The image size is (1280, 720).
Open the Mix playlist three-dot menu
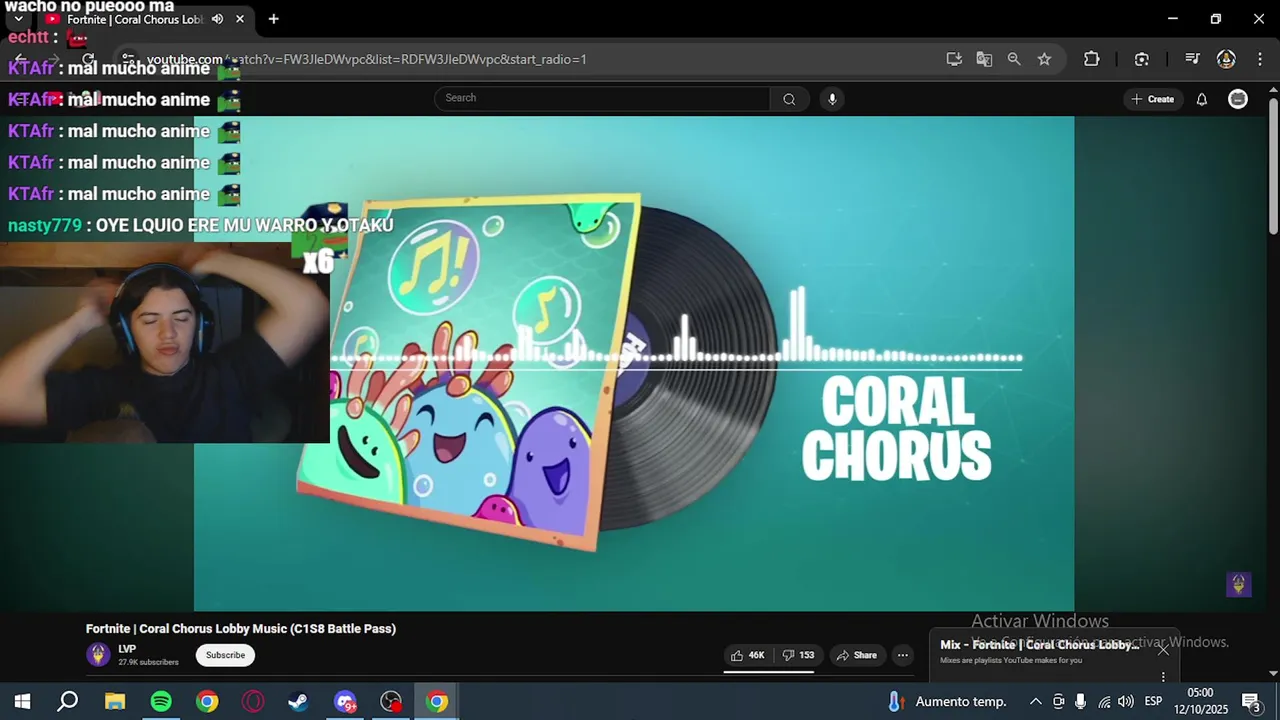point(1163,677)
